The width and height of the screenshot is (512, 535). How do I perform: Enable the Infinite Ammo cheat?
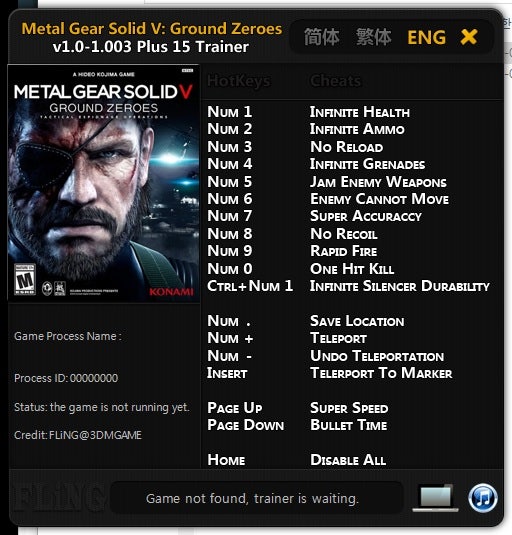pos(357,129)
